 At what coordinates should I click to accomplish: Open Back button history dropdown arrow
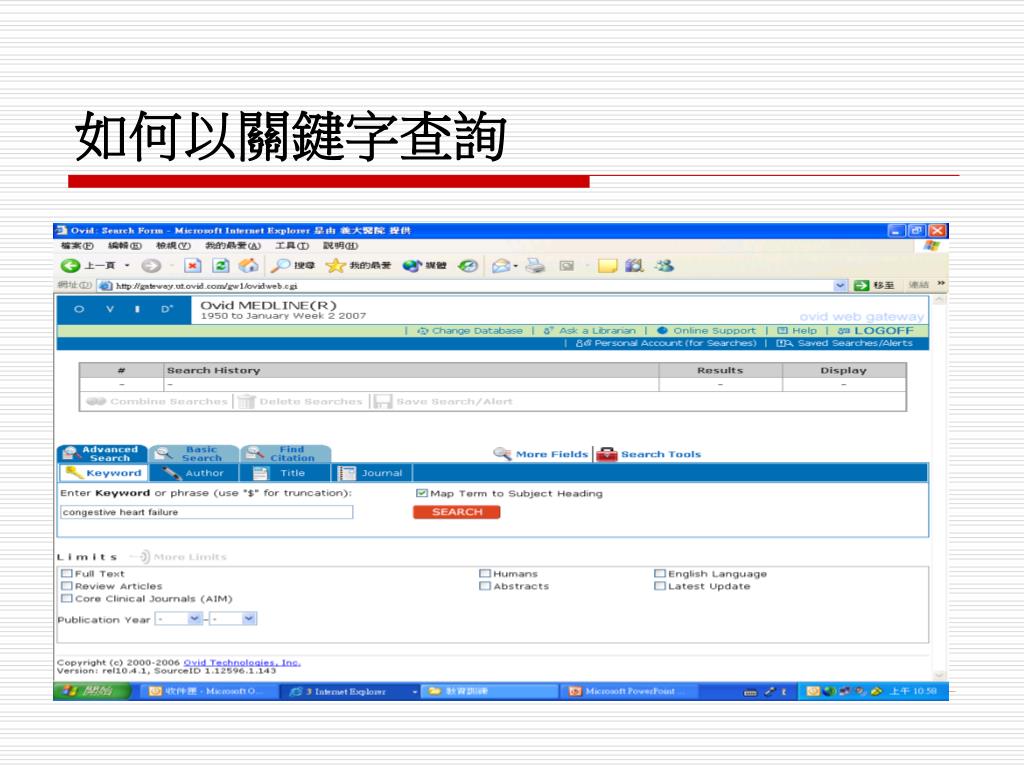pos(127,266)
